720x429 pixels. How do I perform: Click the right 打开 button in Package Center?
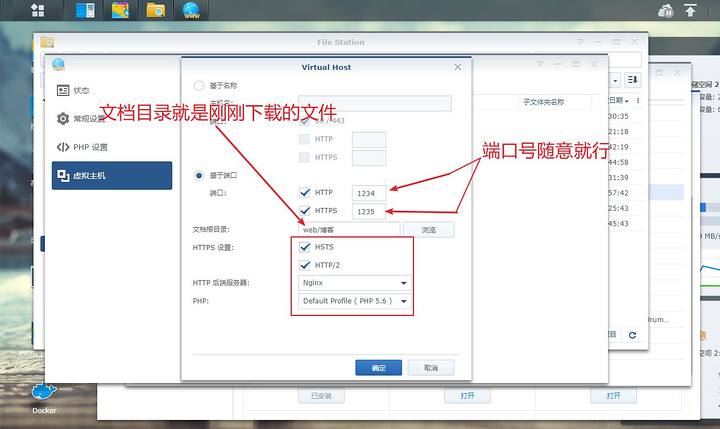[x=613, y=396]
